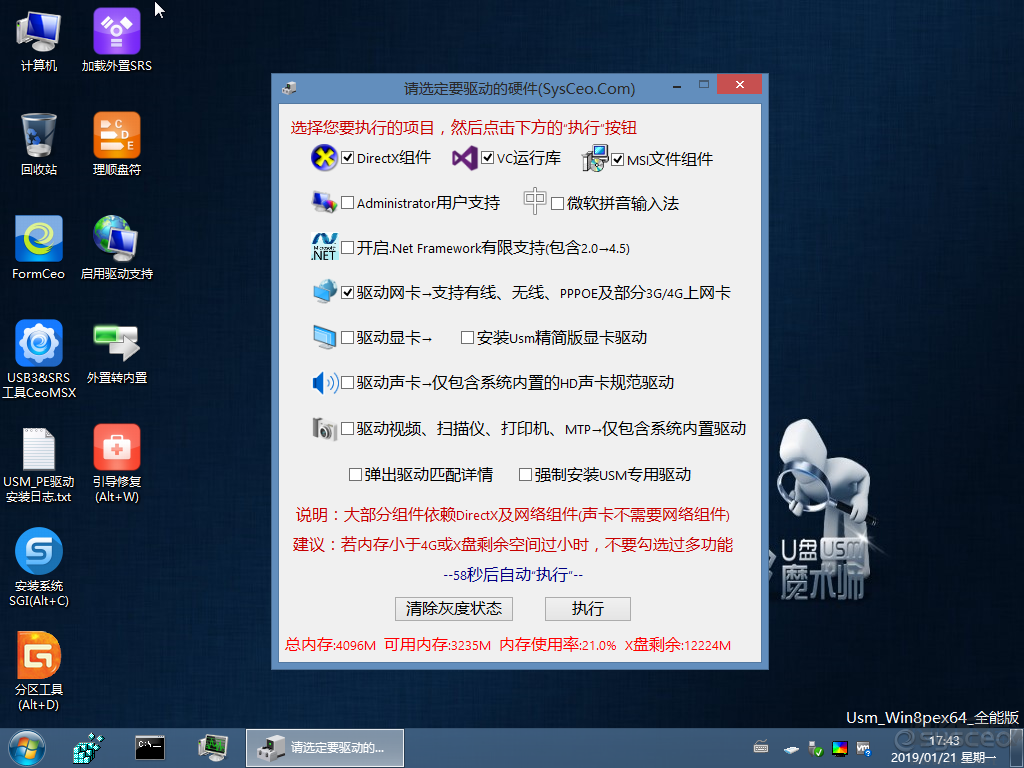Image resolution: width=1024 pixels, height=768 pixels.
Task: Click the 清除灰度状态 button
Action: tap(454, 609)
